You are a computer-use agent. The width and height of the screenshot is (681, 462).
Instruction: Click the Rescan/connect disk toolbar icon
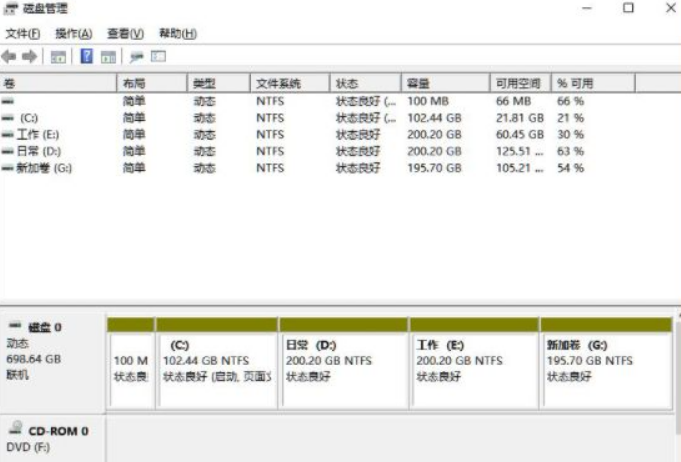coord(137,57)
